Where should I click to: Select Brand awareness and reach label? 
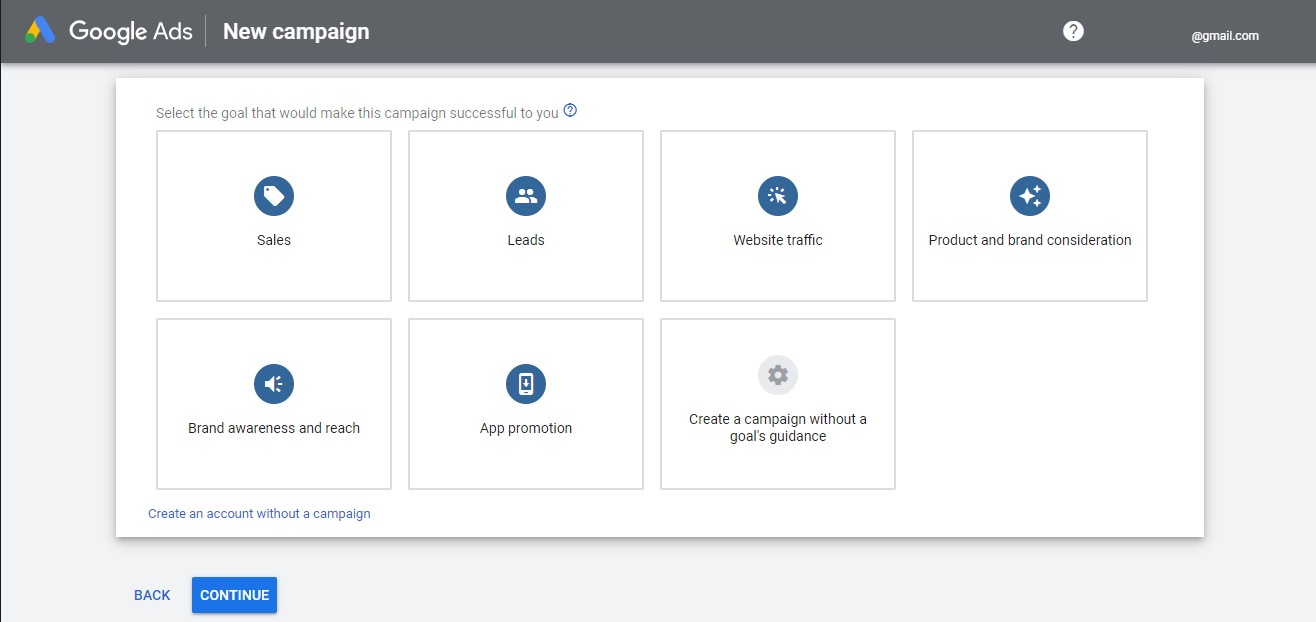274,428
